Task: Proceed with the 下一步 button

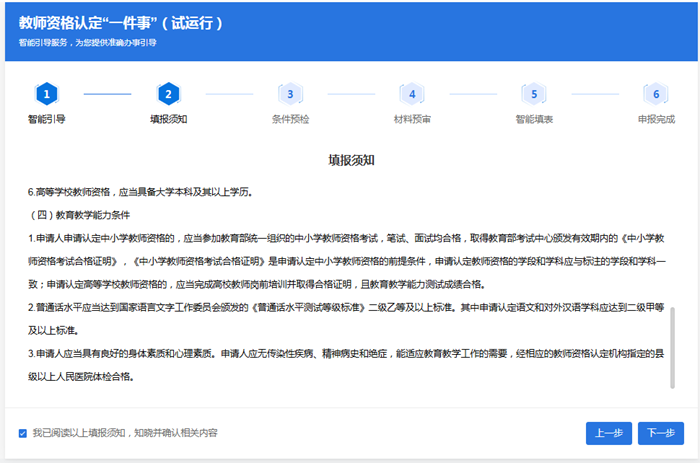Action: point(661,433)
